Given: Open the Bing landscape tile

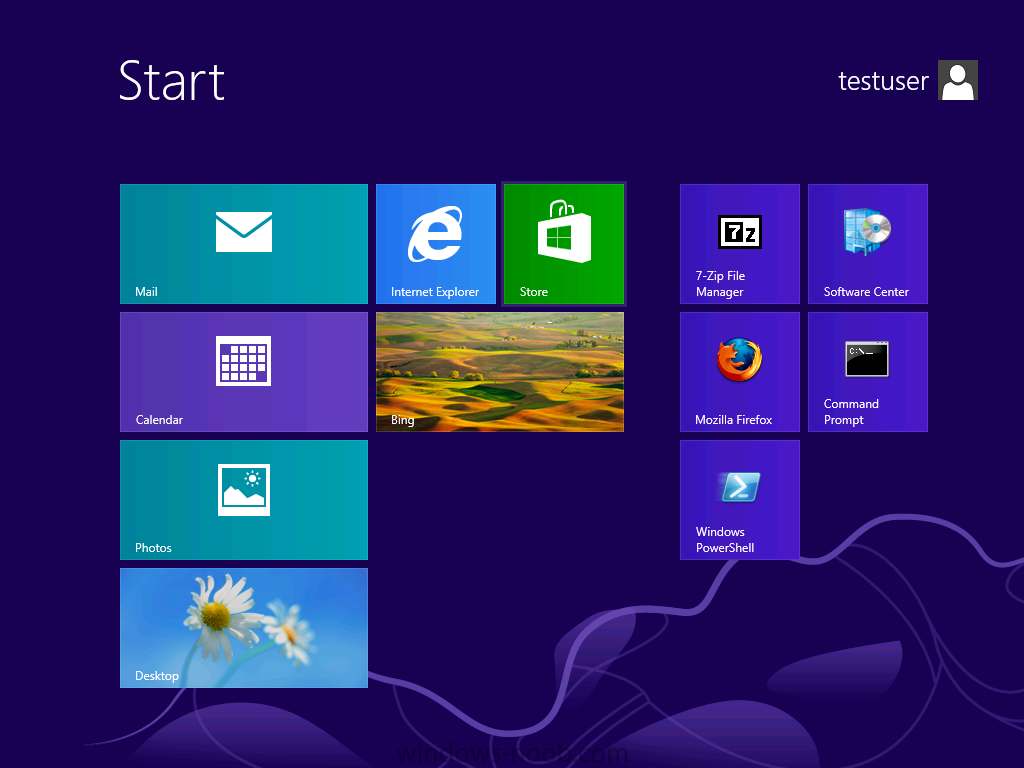Looking at the screenshot, I should [x=500, y=372].
